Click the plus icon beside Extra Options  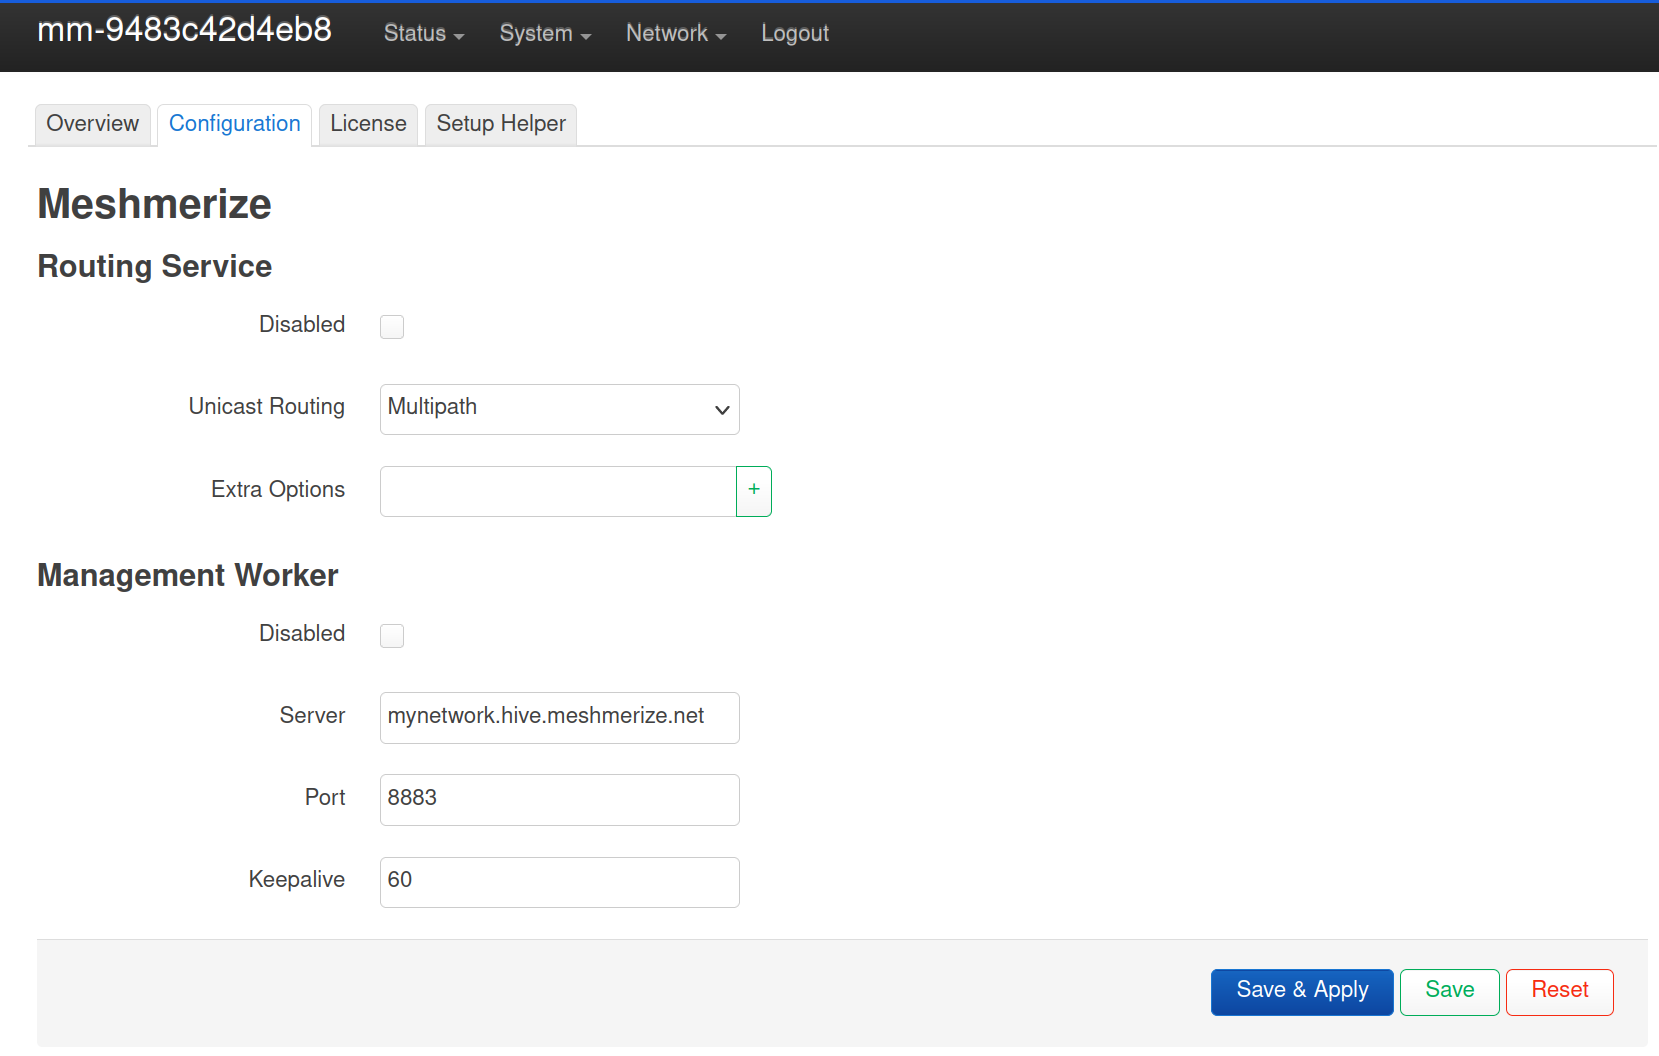[754, 491]
